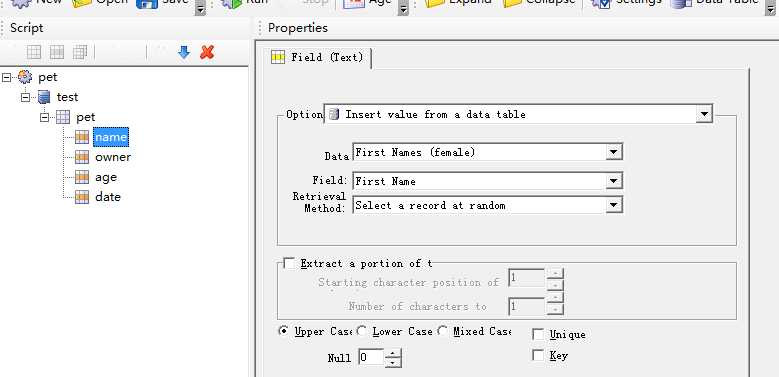This screenshot has width=779, height=377.
Task: Click the Collapse folder toolbar icon
Action: coord(512,3)
